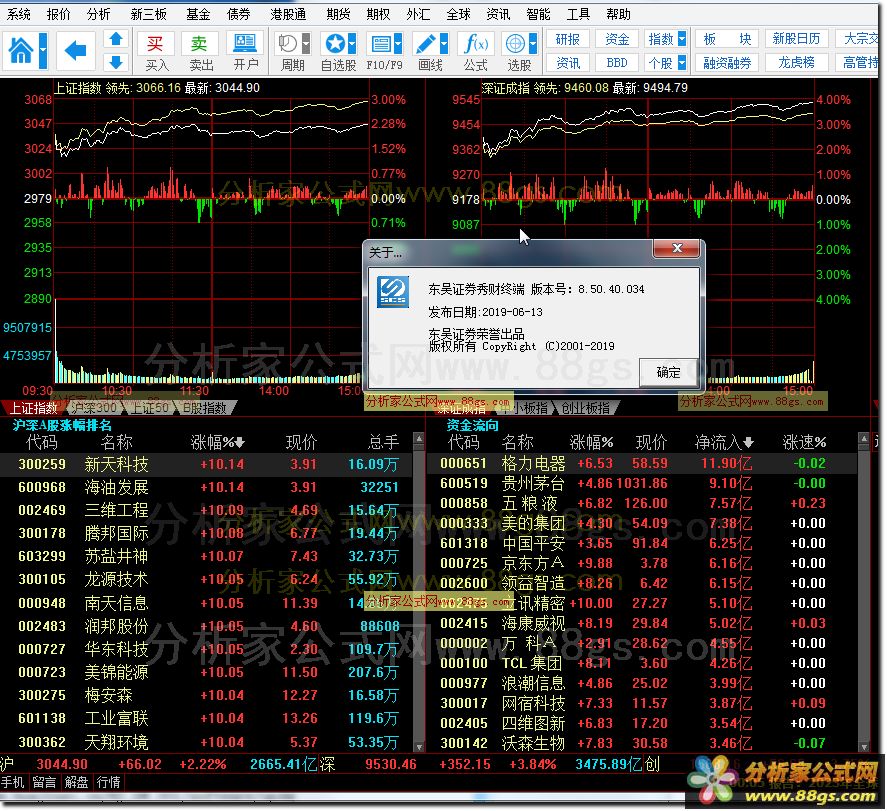Open the 行情 status bar tab
887x811 pixels.
coord(108,782)
